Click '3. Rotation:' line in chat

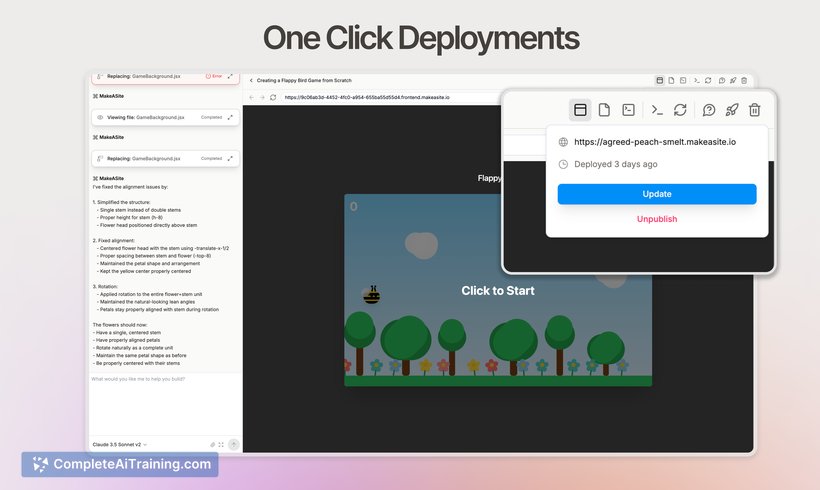[x=105, y=287]
